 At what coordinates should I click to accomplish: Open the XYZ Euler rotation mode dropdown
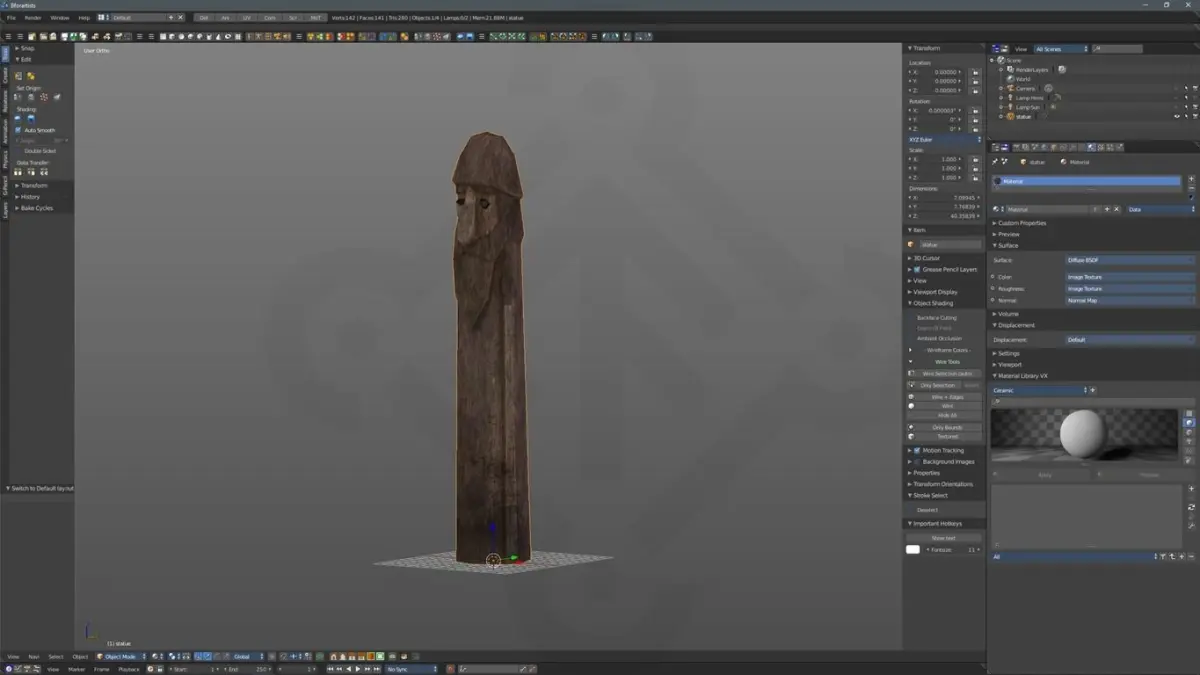945,139
